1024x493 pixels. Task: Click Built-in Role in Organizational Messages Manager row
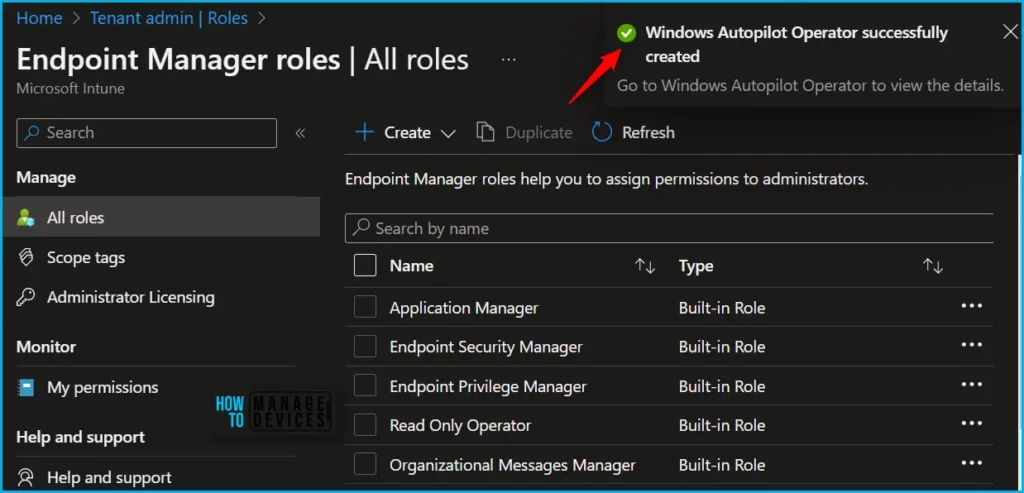coord(722,465)
